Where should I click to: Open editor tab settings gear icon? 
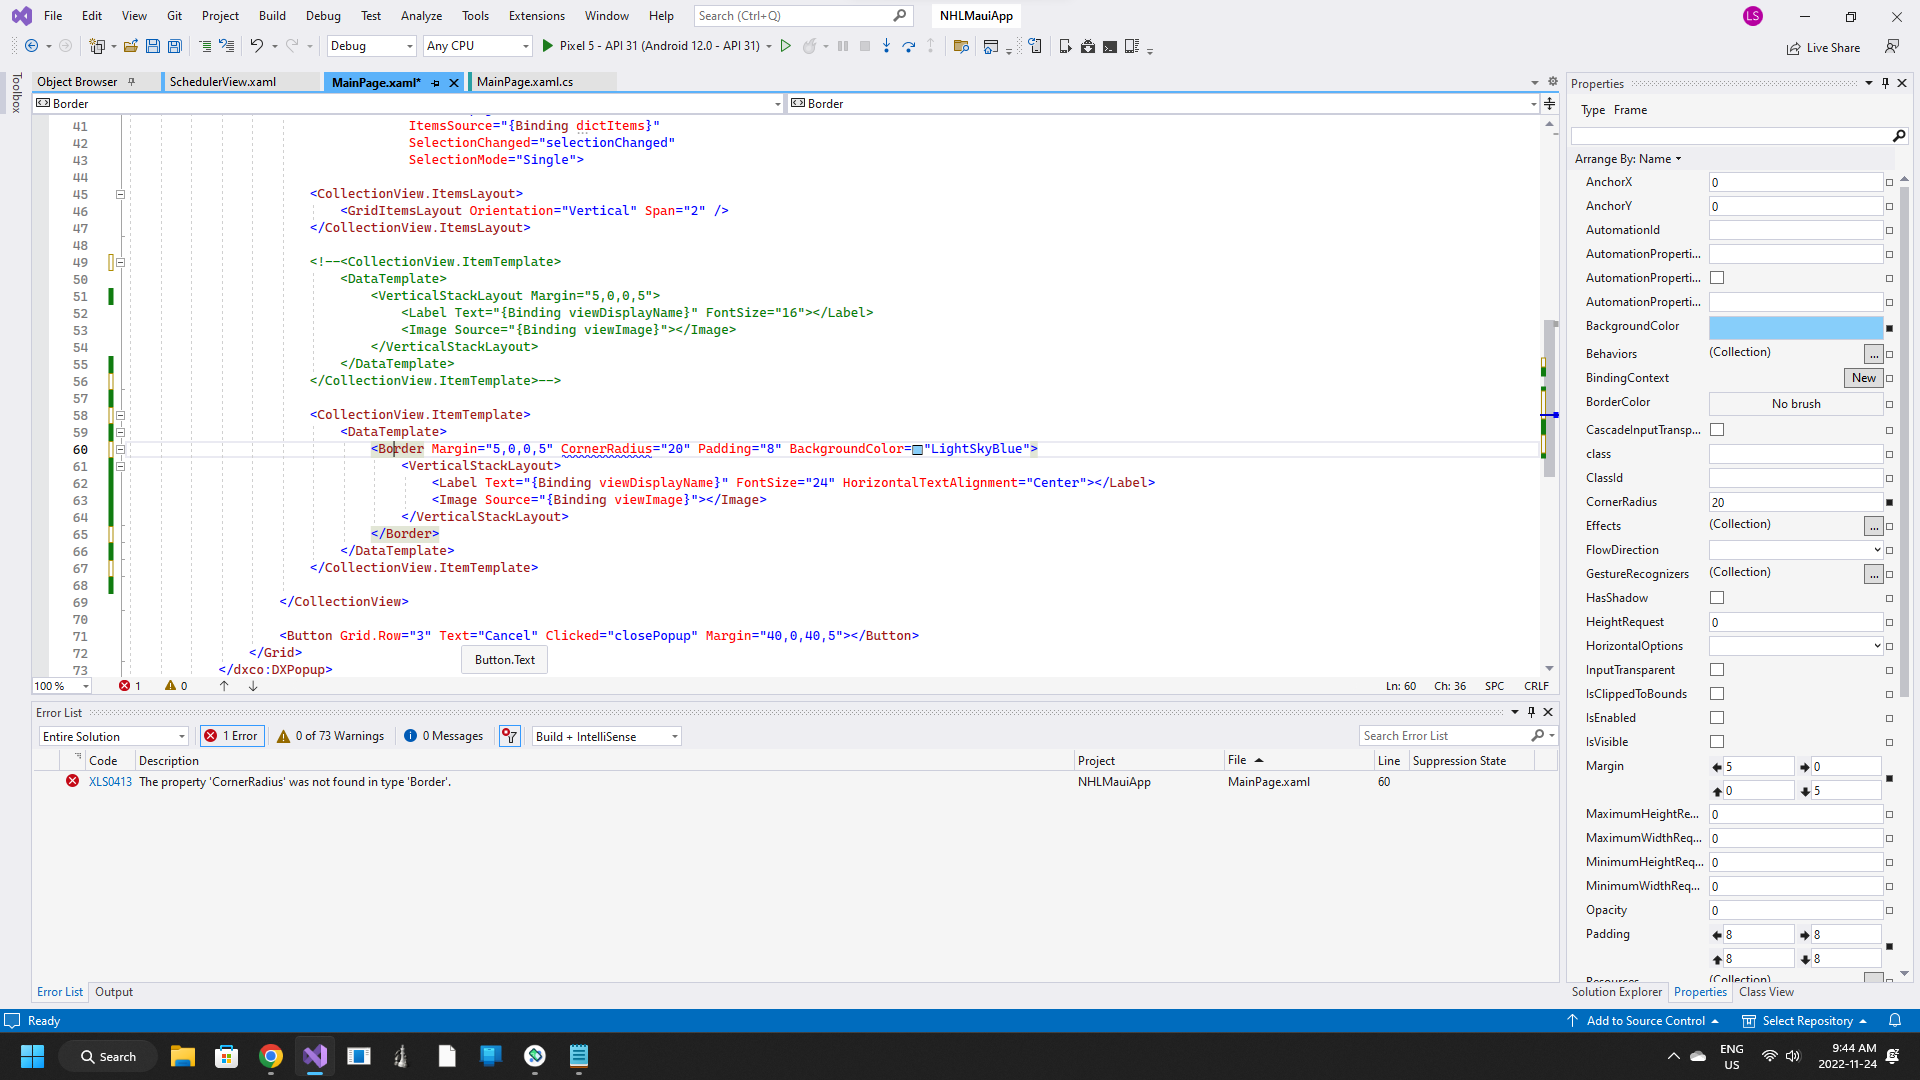(x=1553, y=81)
